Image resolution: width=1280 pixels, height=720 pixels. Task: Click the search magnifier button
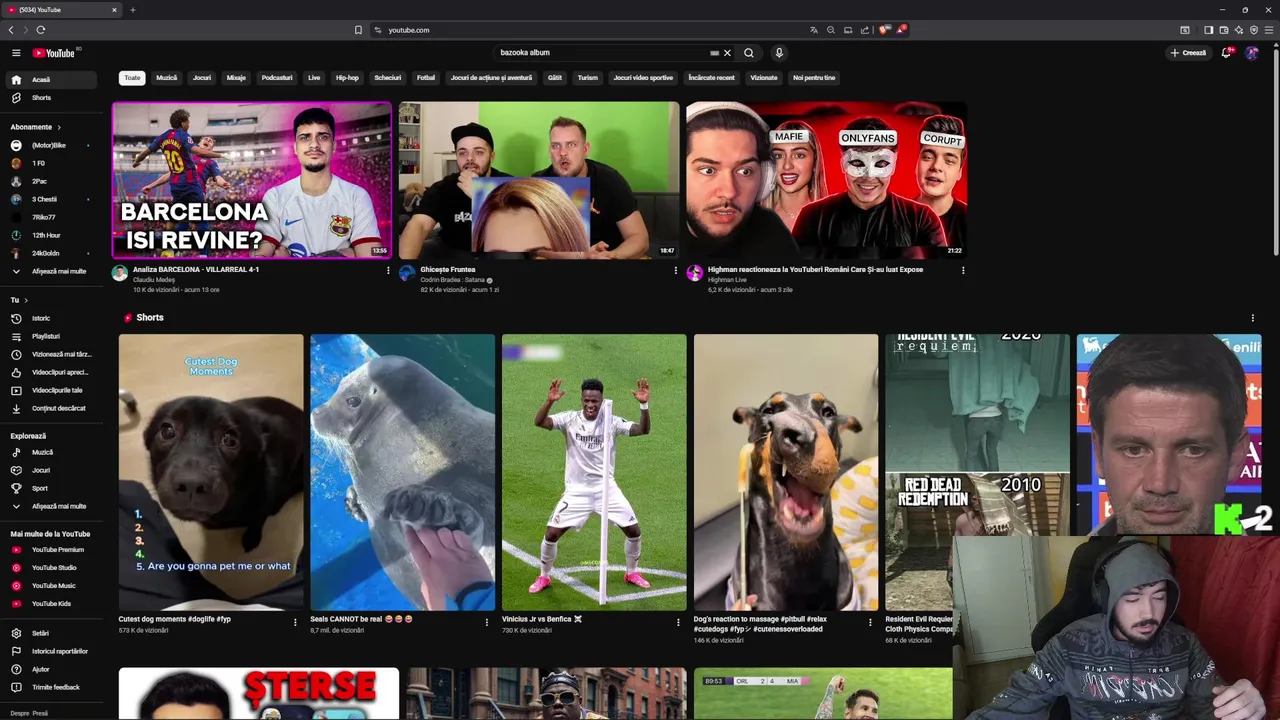click(749, 53)
